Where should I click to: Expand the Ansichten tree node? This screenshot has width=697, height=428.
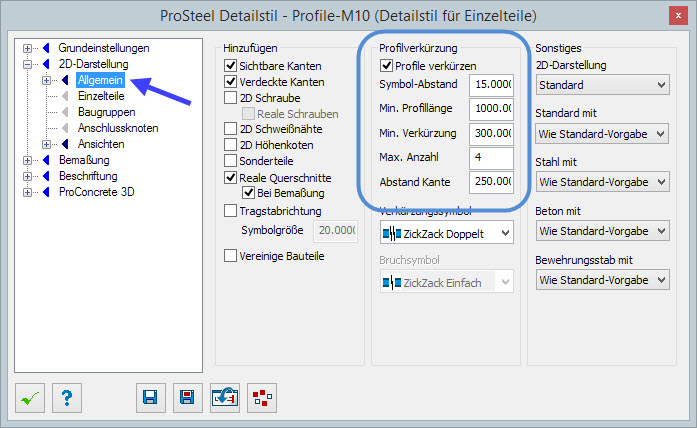[x=46, y=144]
